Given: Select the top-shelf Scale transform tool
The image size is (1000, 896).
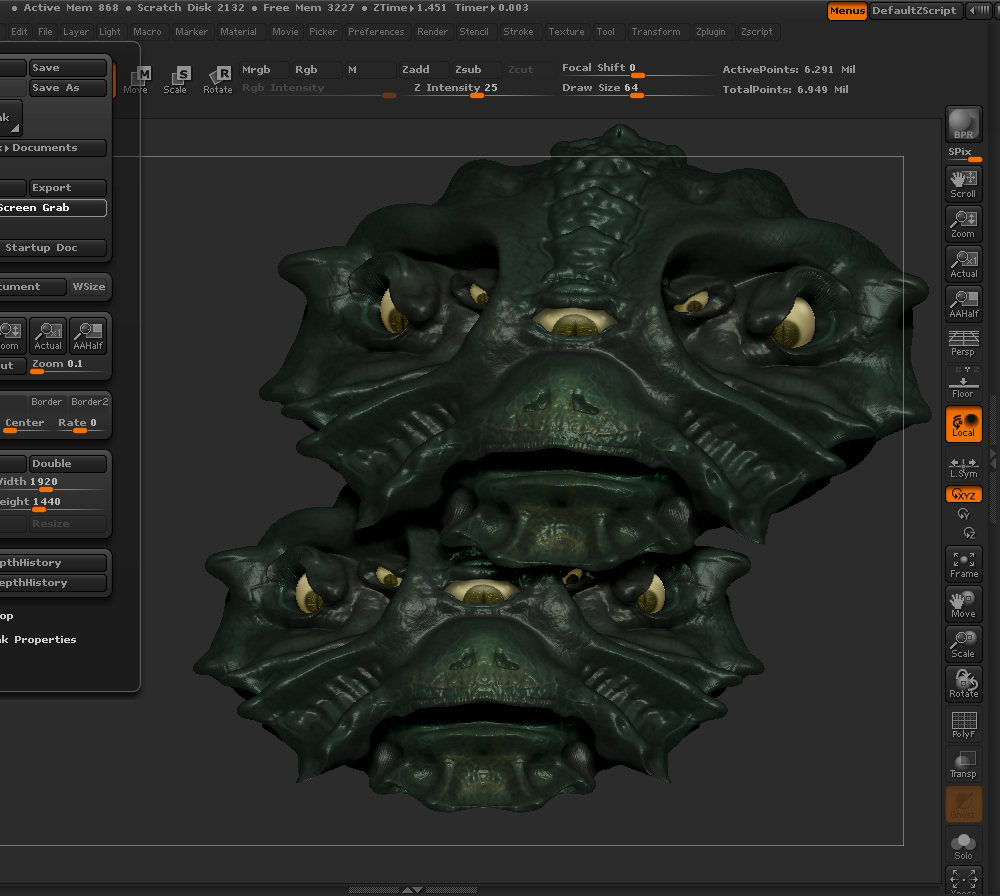Looking at the screenshot, I should click(175, 80).
